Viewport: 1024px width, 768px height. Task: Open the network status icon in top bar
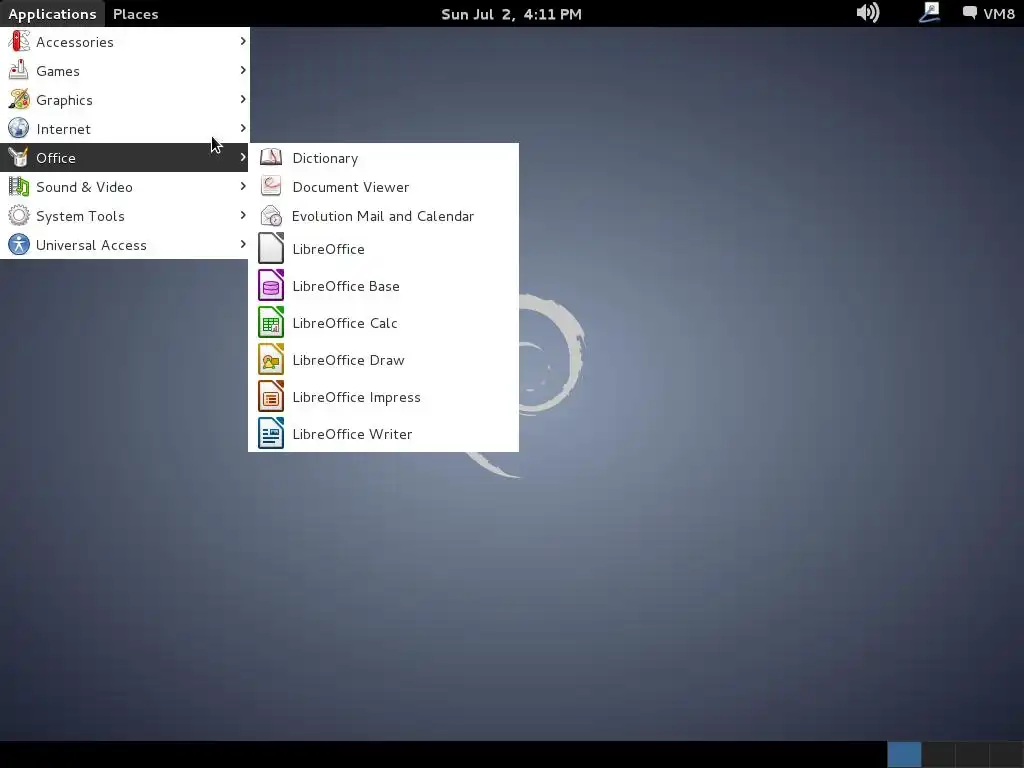[929, 13]
